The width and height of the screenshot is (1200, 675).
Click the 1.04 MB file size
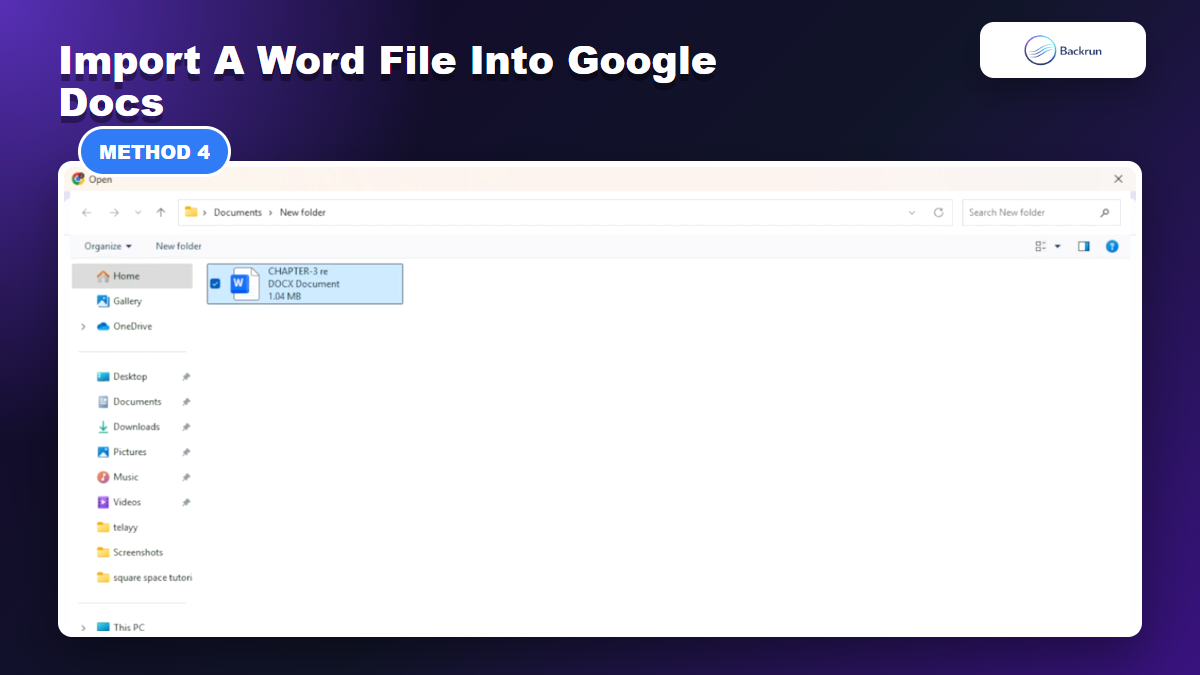(x=285, y=297)
